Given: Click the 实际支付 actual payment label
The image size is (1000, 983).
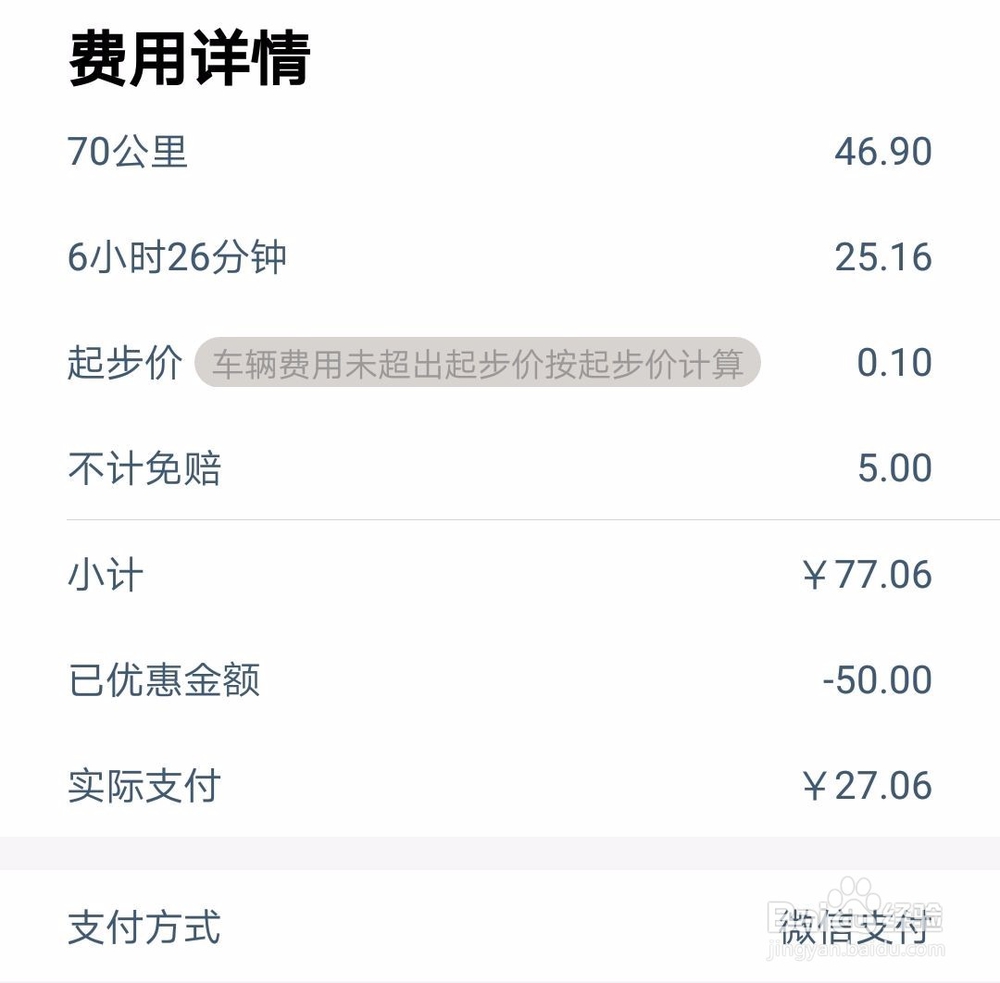Looking at the screenshot, I should click(x=144, y=785).
